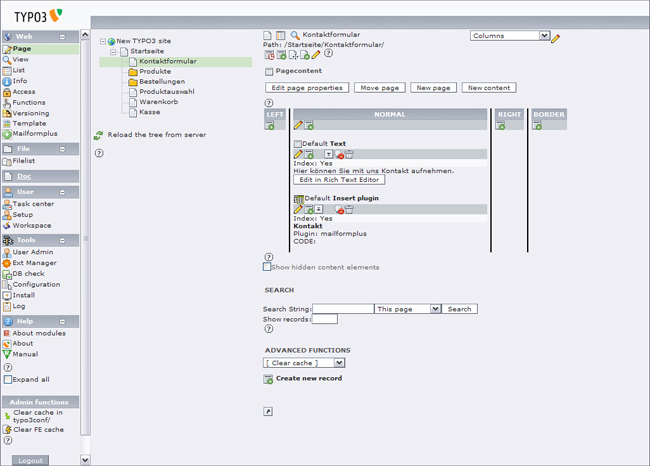Click the reload tree from server icon
Image resolution: width=650 pixels, height=466 pixels.
point(99,135)
